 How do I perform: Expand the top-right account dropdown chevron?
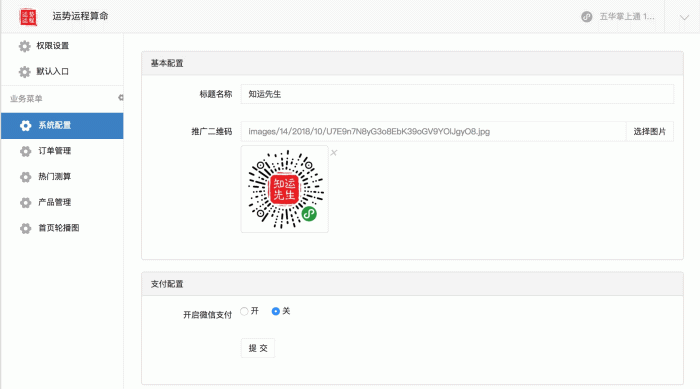[684, 18]
